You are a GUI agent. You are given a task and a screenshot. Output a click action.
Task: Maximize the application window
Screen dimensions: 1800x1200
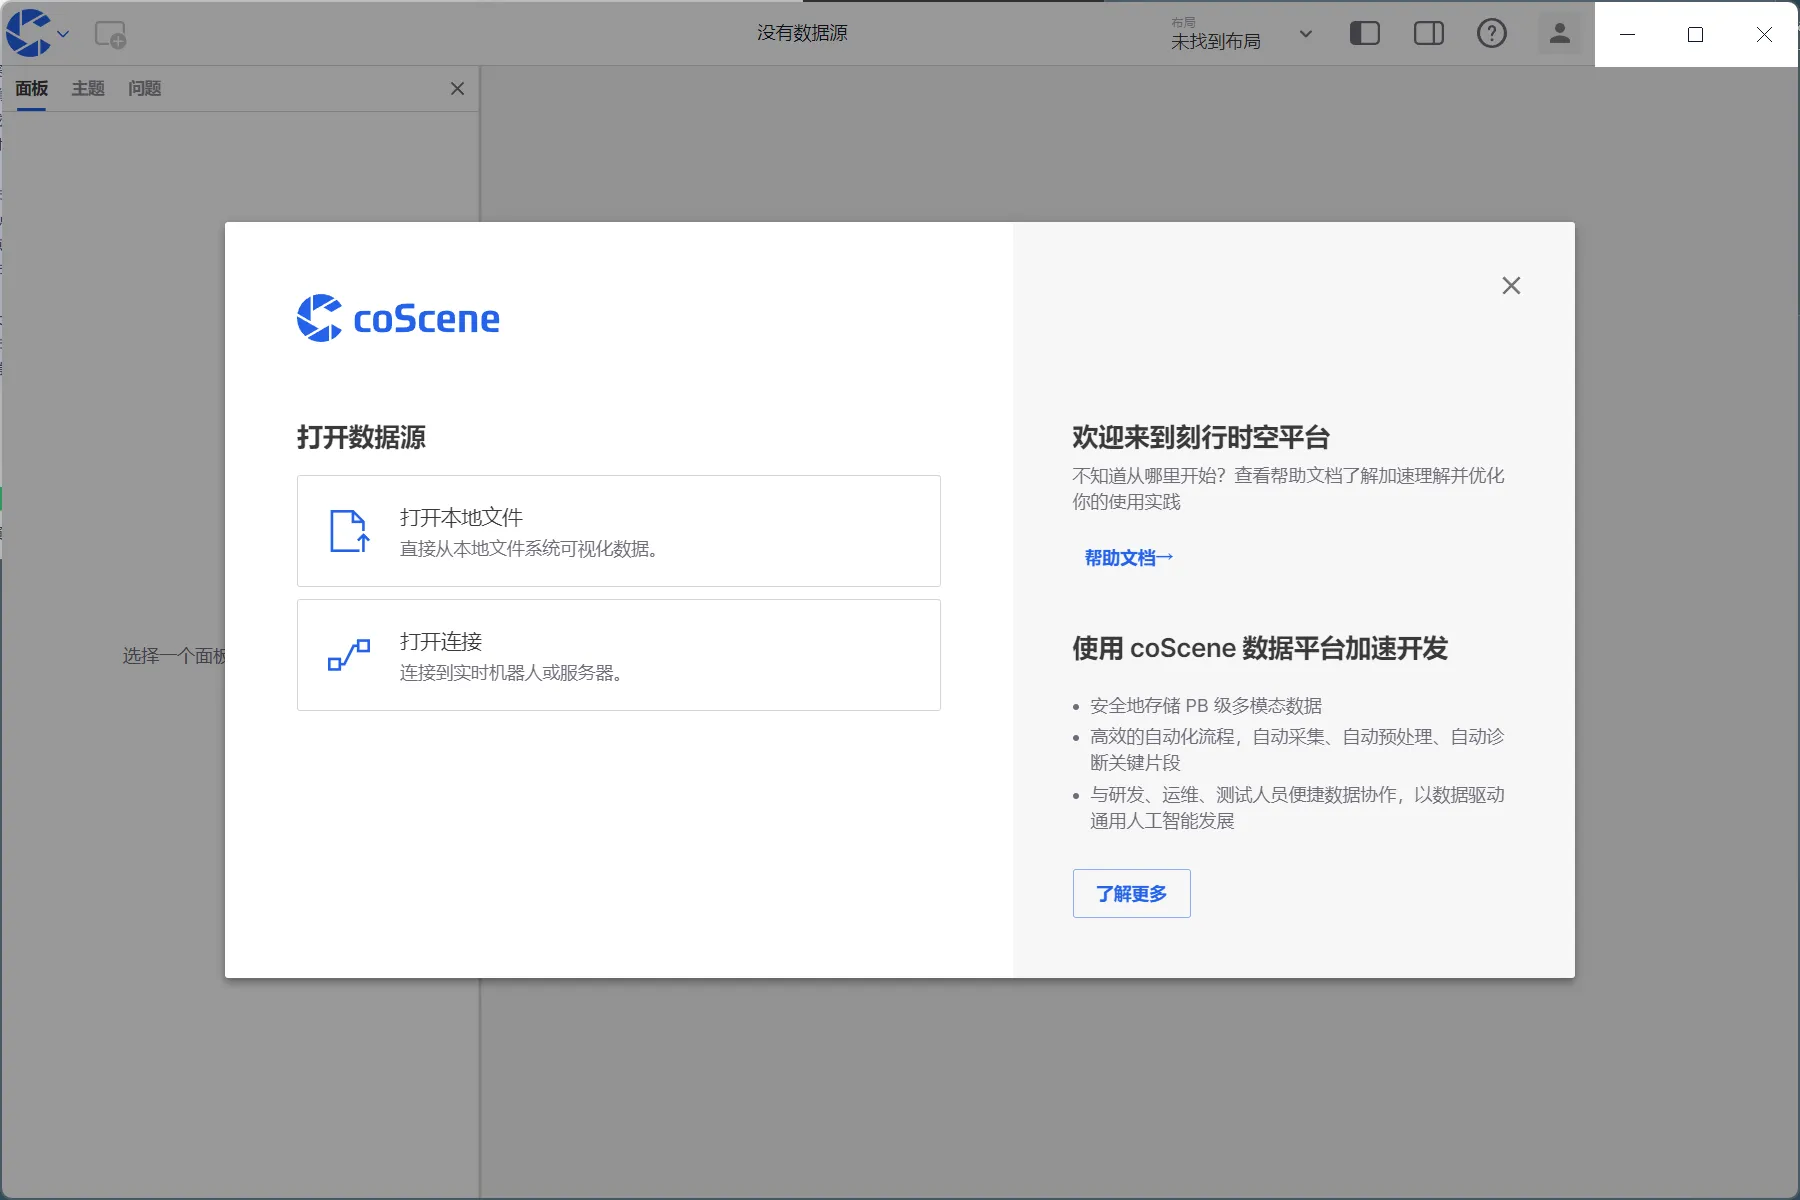[1695, 34]
